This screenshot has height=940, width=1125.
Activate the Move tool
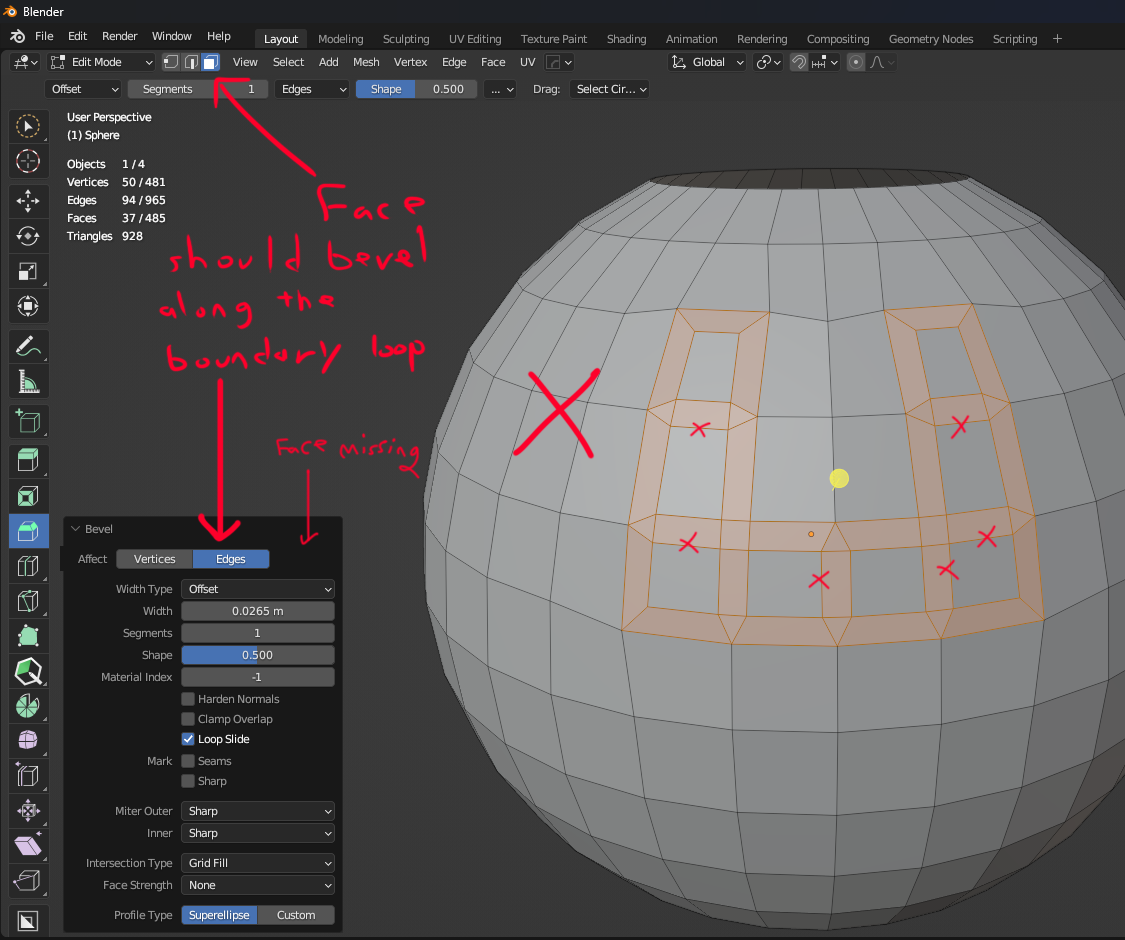click(x=28, y=201)
